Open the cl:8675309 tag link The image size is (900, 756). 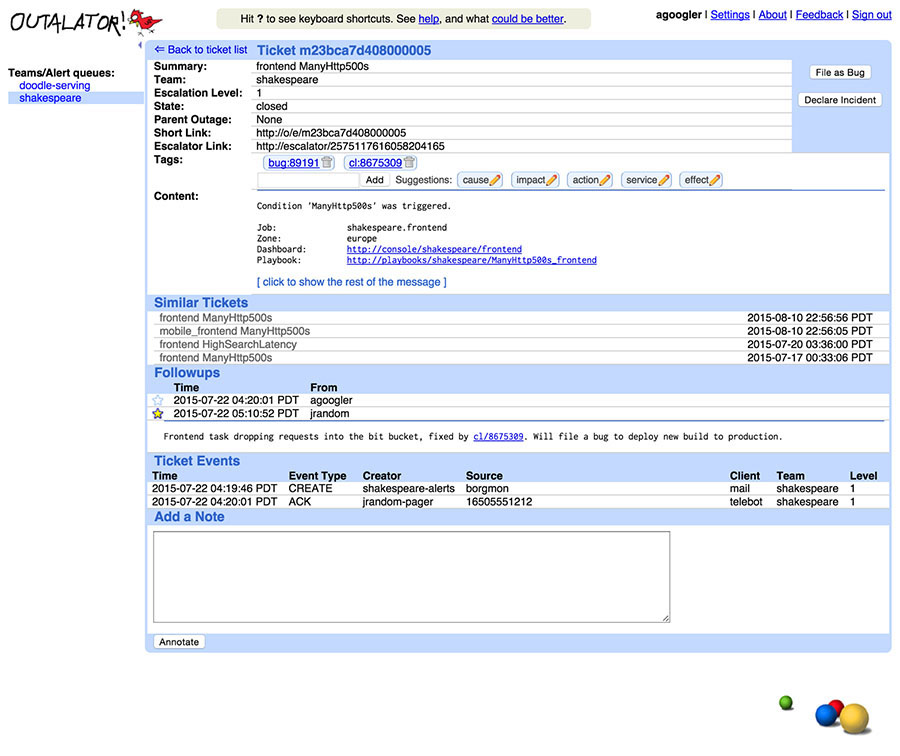(x=375, y=163)
